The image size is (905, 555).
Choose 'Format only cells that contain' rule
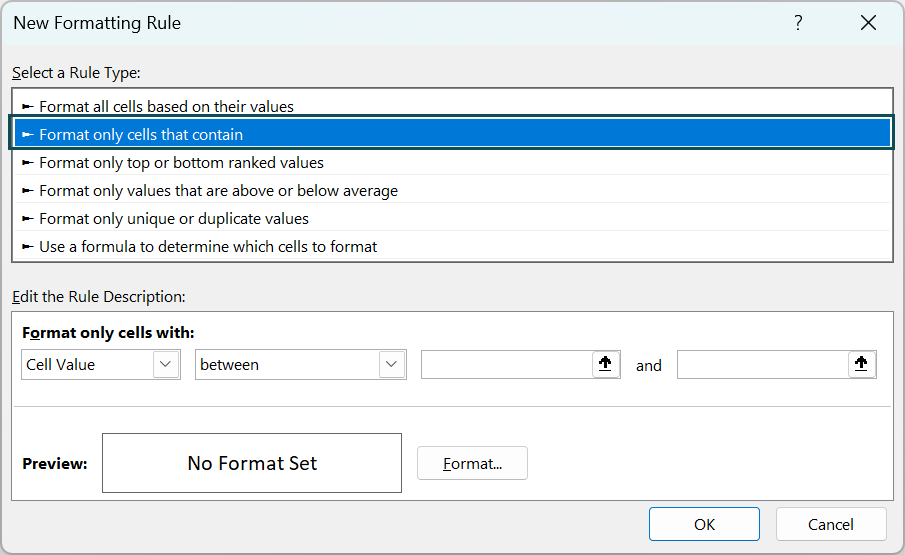(141, 134)
